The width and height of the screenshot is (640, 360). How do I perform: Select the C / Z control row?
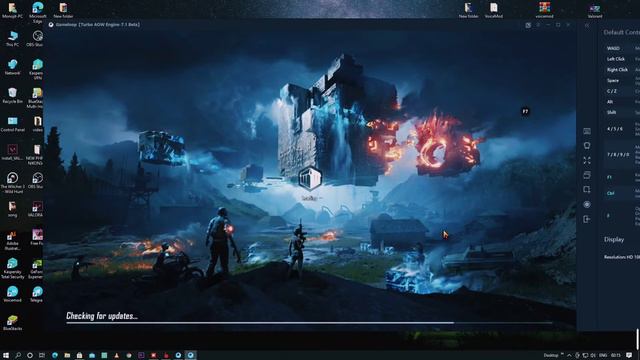[x=622, y=91]
